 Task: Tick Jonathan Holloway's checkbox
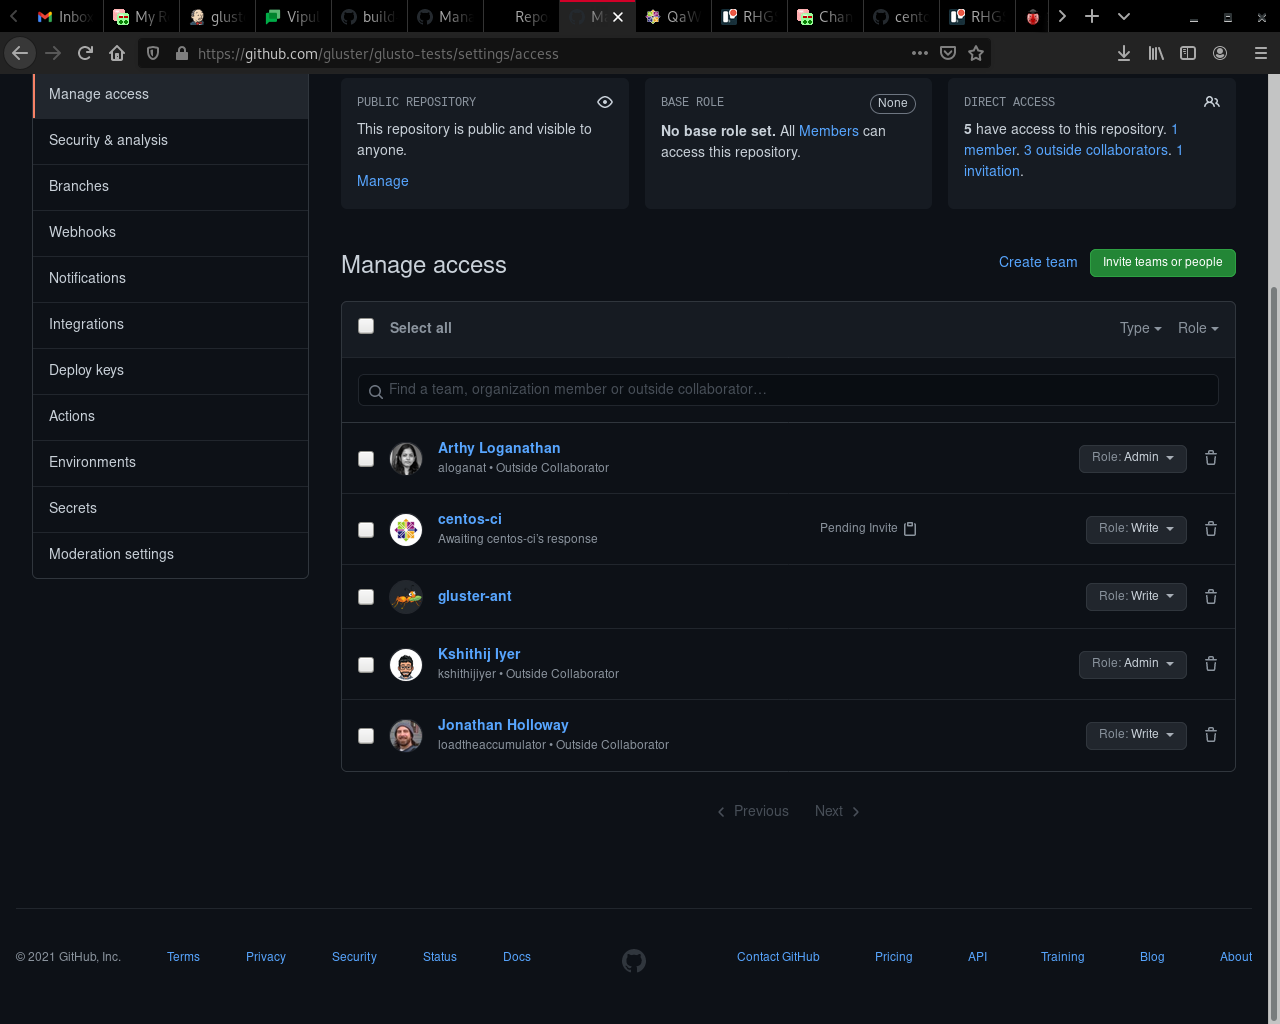coord(366,736)
